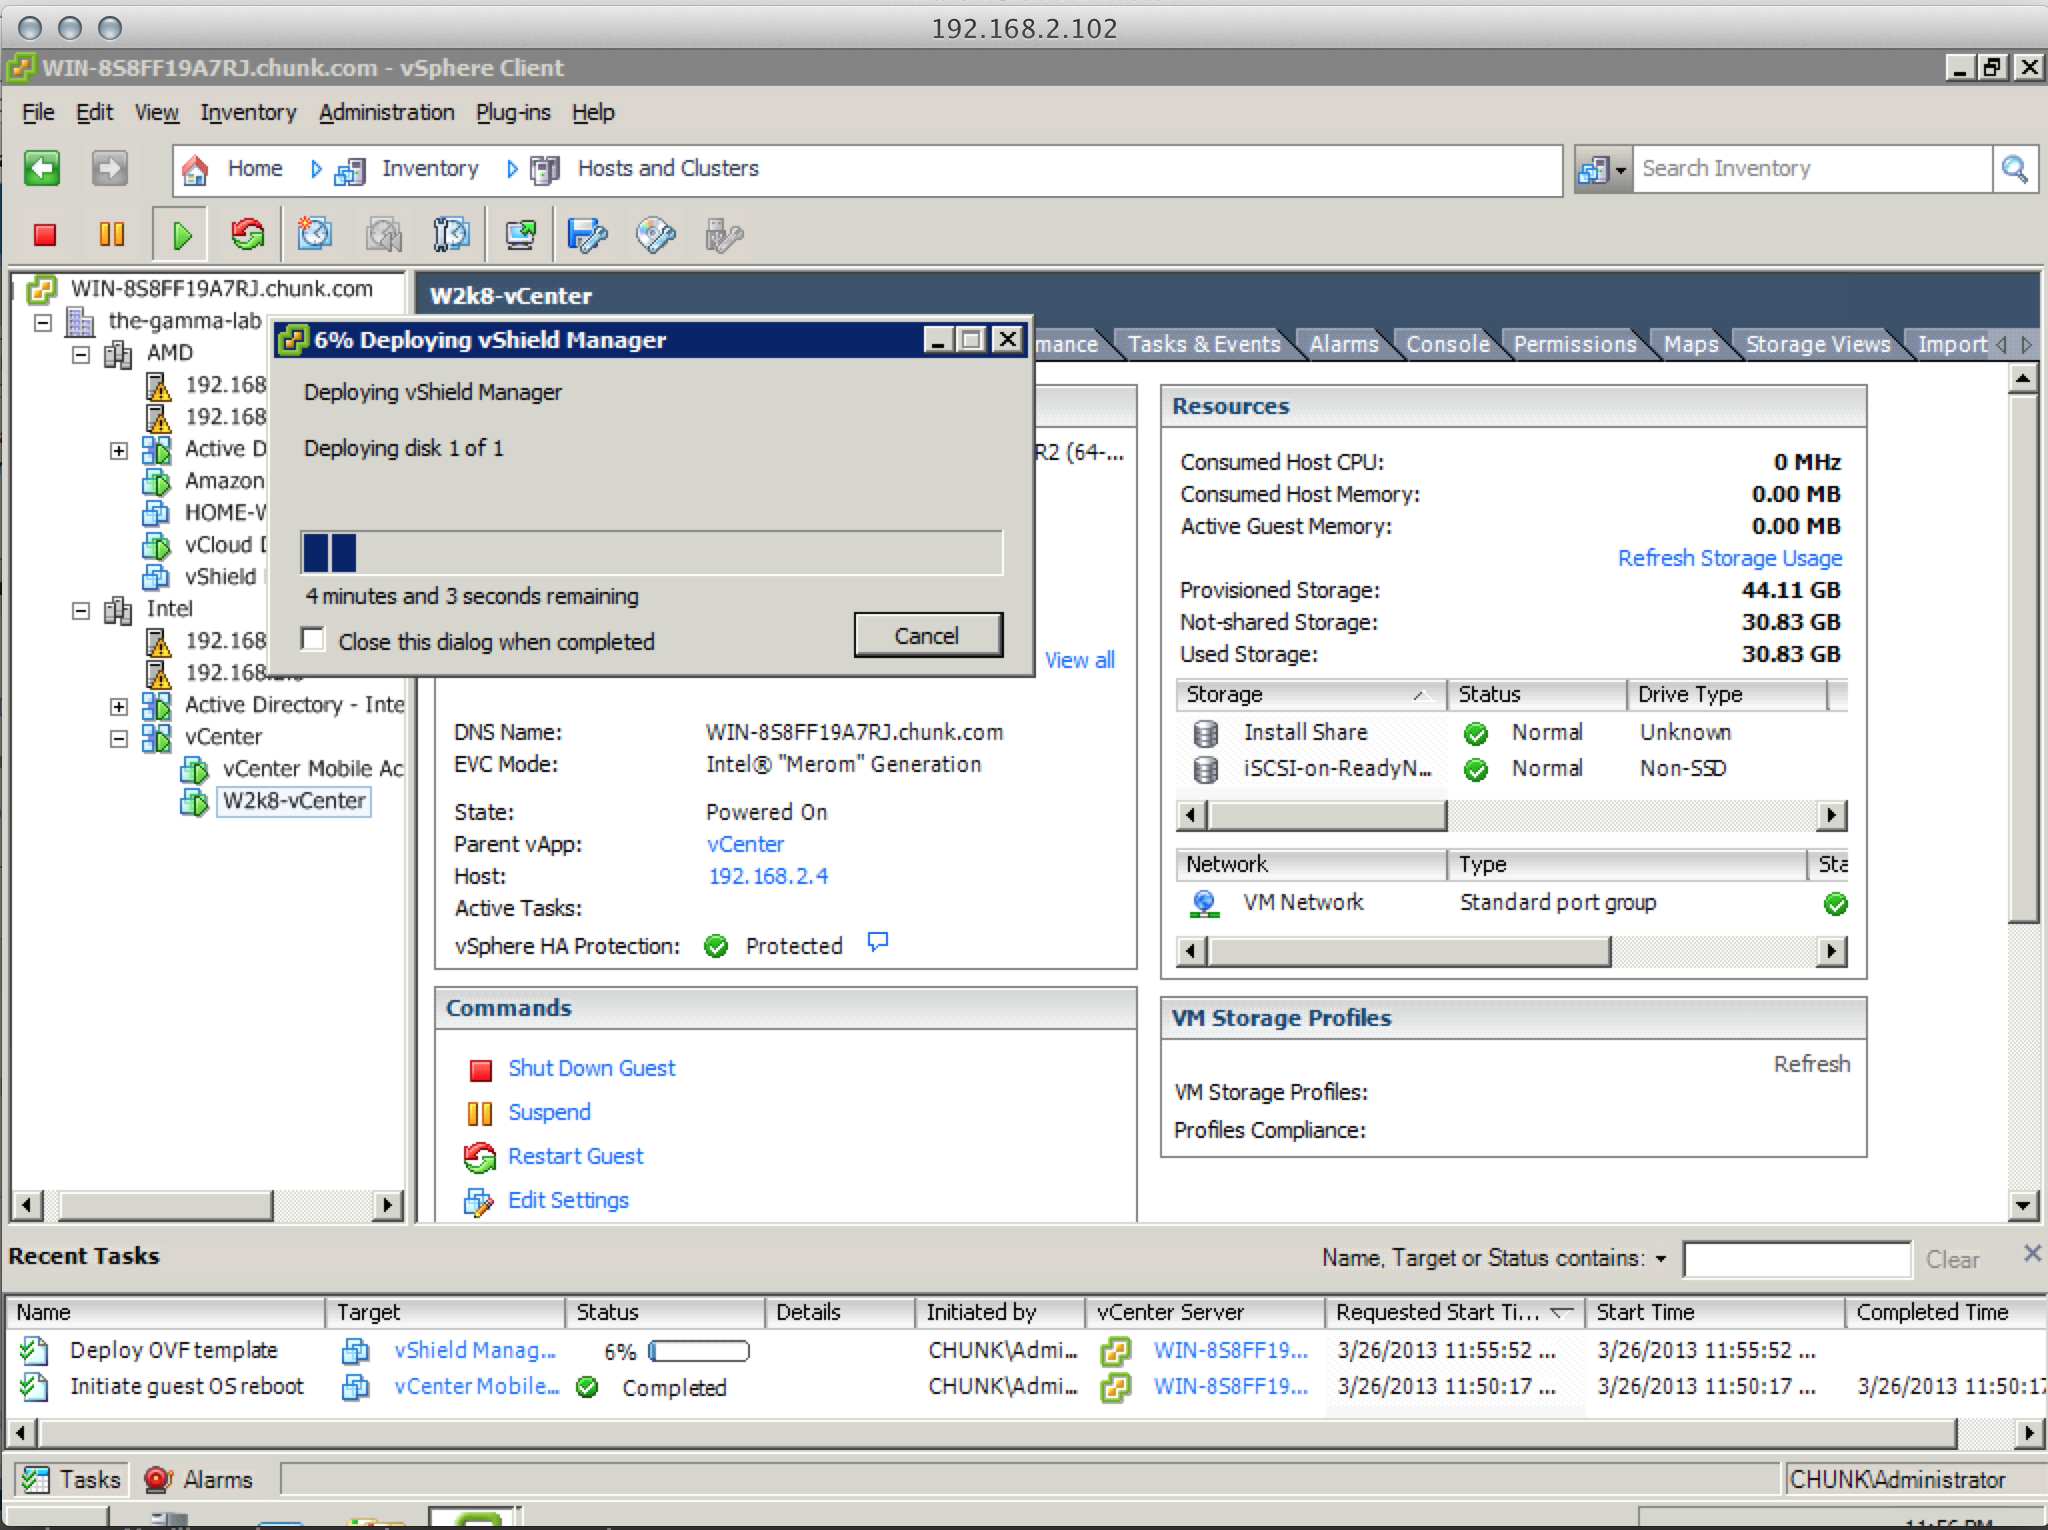Screen dimensions: 2048x1530
Task: Open the Administration menu
Action: (x=386, y=112)
